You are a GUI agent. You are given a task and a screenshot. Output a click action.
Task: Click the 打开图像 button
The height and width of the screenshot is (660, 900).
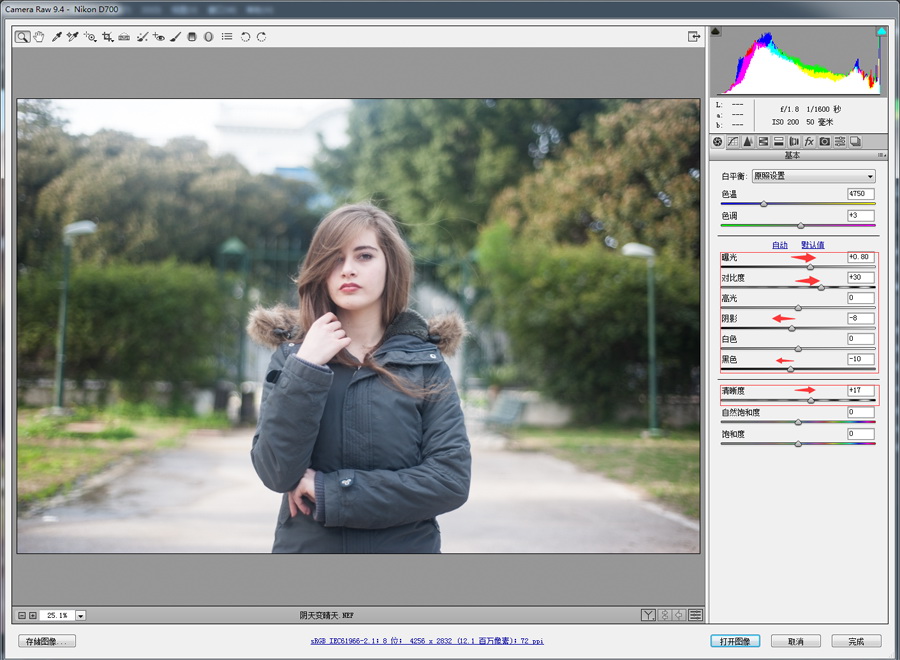point(734,641)
